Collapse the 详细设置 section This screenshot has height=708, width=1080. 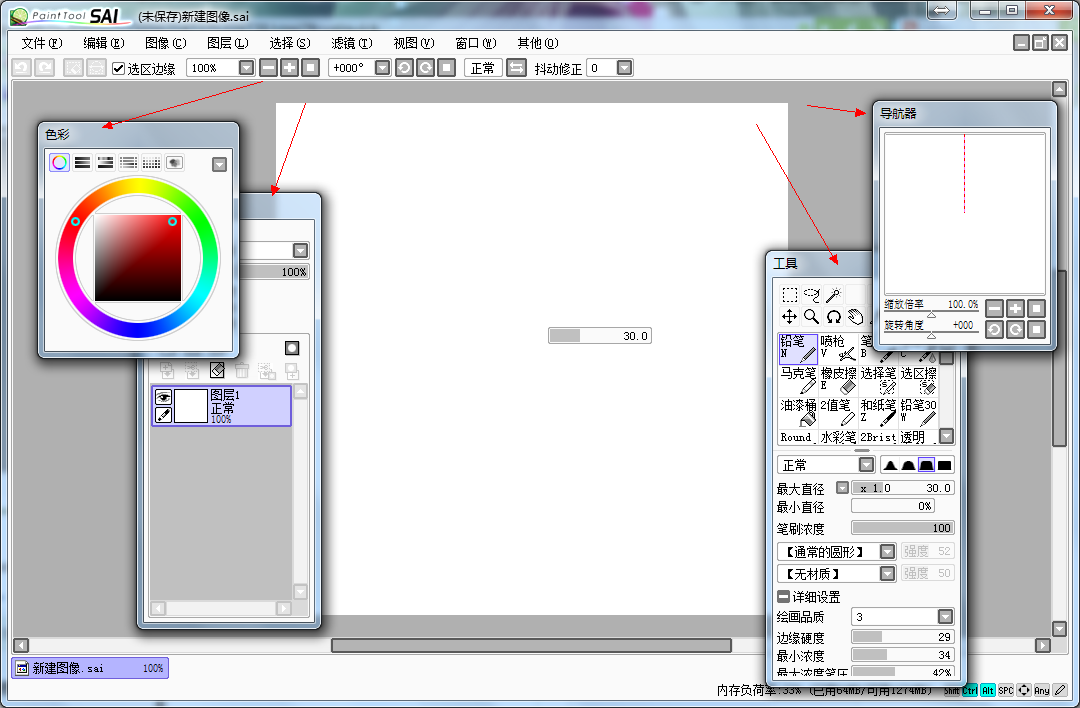click(x=783, y=596)
